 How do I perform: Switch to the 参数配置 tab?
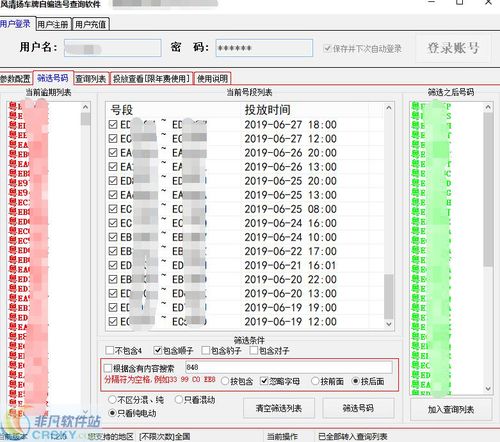[16, 79]
